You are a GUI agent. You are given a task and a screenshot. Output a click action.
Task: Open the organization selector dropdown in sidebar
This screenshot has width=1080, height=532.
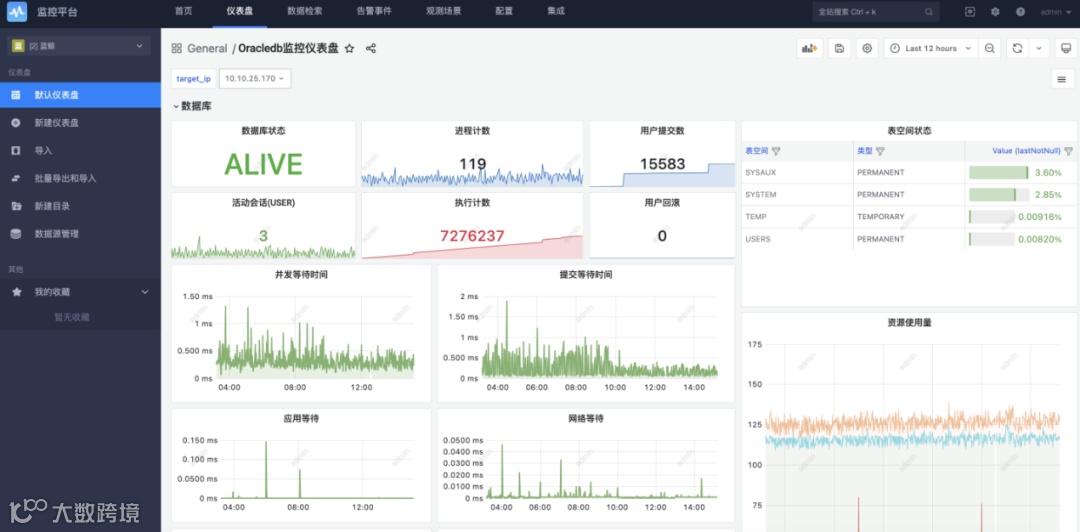[x=79, y=45]
